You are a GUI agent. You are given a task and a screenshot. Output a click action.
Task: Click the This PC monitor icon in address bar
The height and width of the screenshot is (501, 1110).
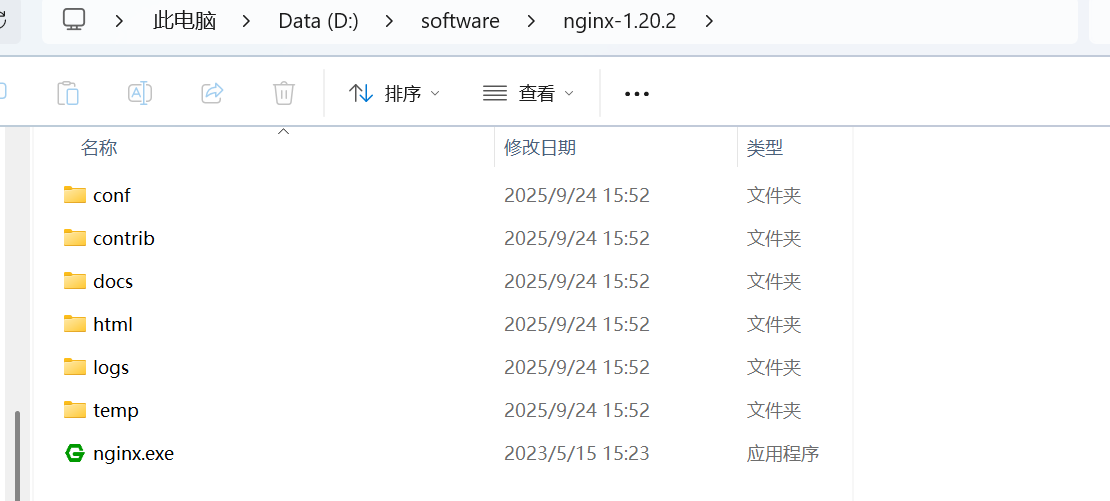74,20
